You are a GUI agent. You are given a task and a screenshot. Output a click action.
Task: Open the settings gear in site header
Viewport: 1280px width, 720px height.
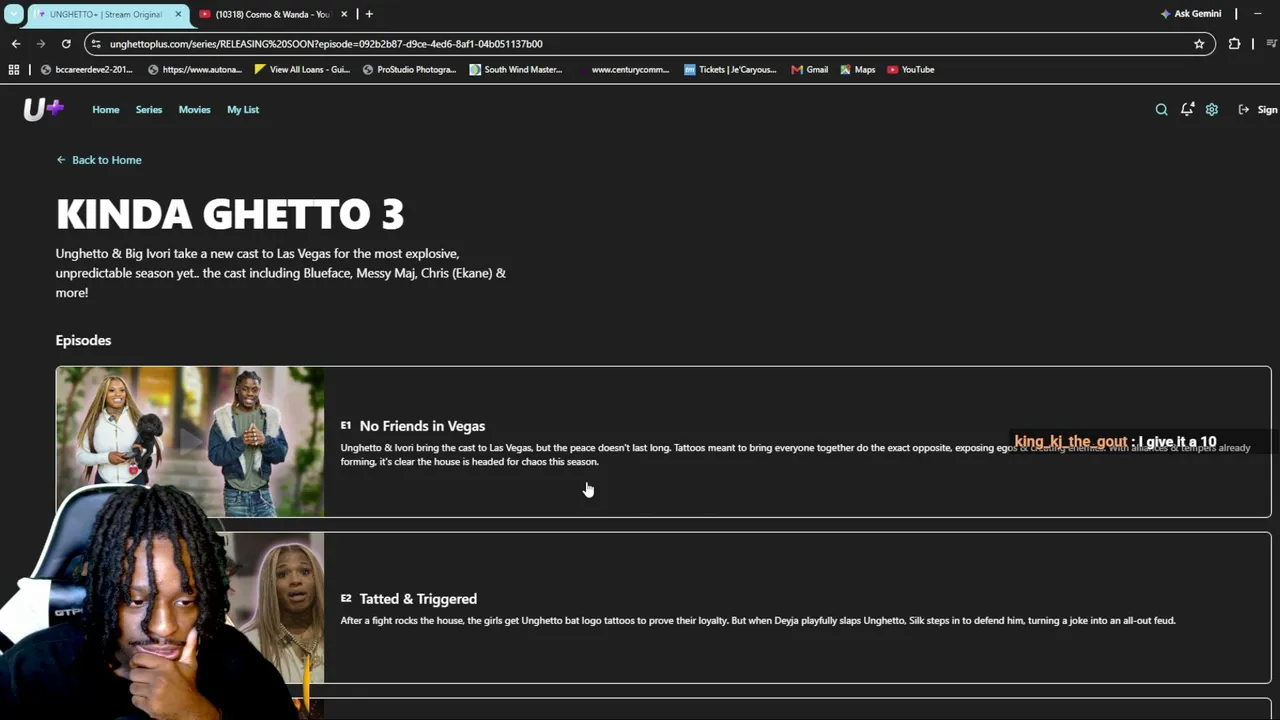1212,110
